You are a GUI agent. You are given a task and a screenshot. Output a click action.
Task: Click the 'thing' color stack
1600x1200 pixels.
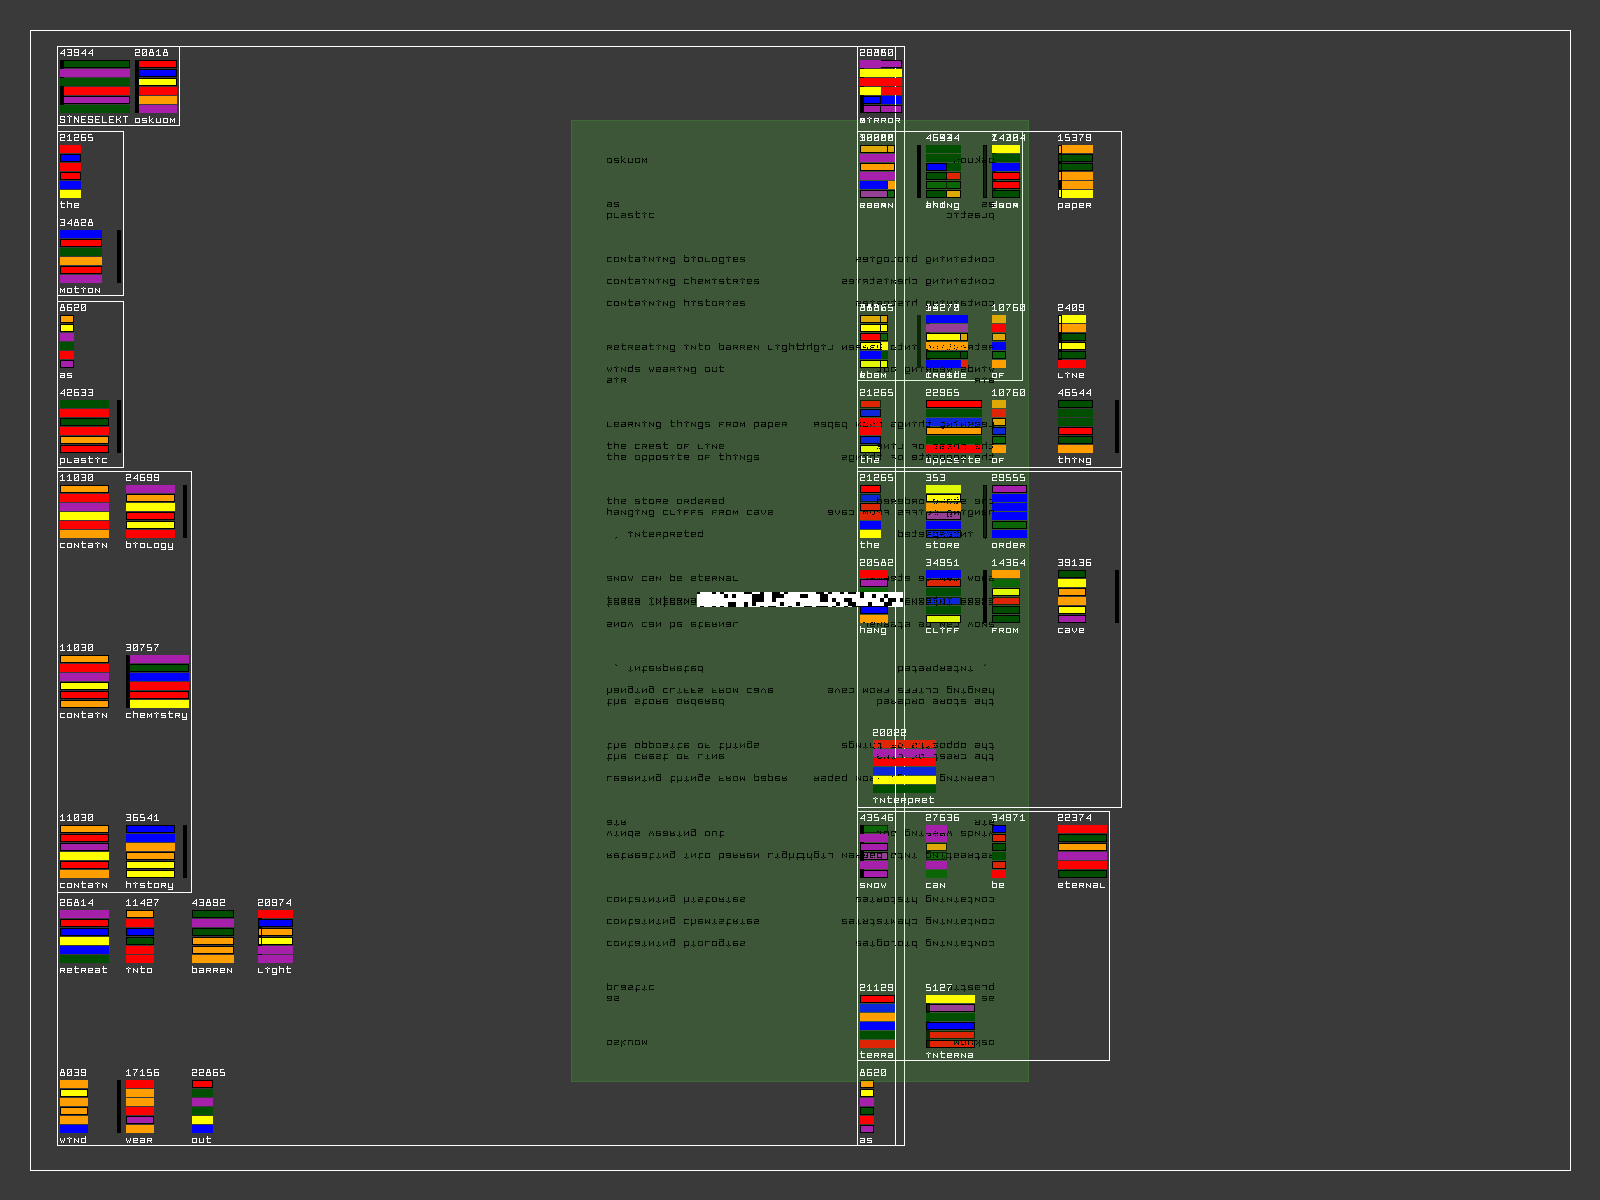(x=1075, y=426)
